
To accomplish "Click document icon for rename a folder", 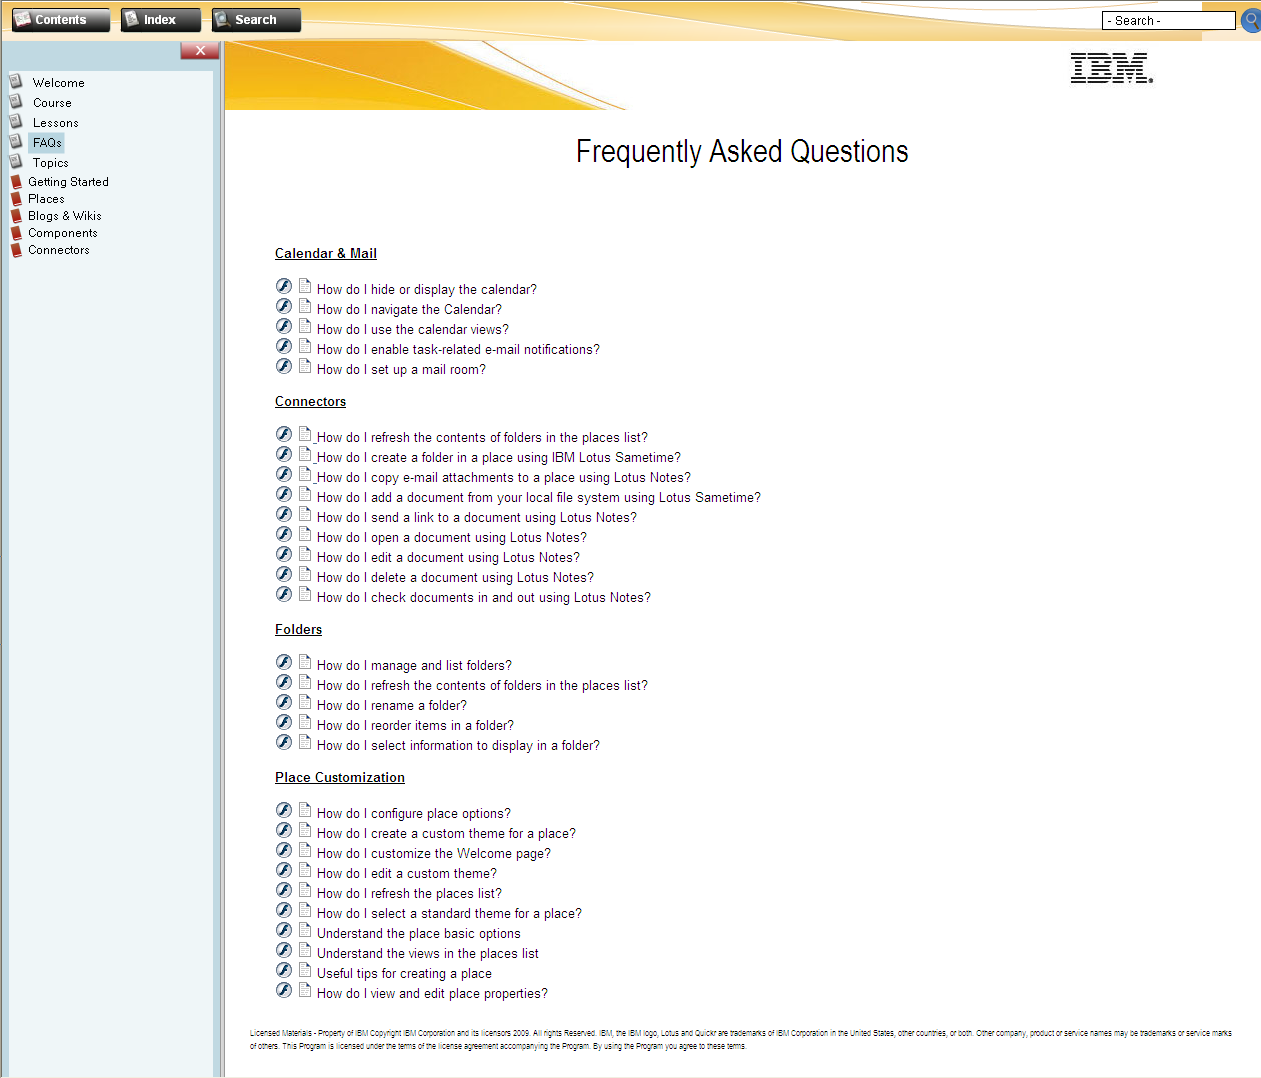I will [305, 702].
